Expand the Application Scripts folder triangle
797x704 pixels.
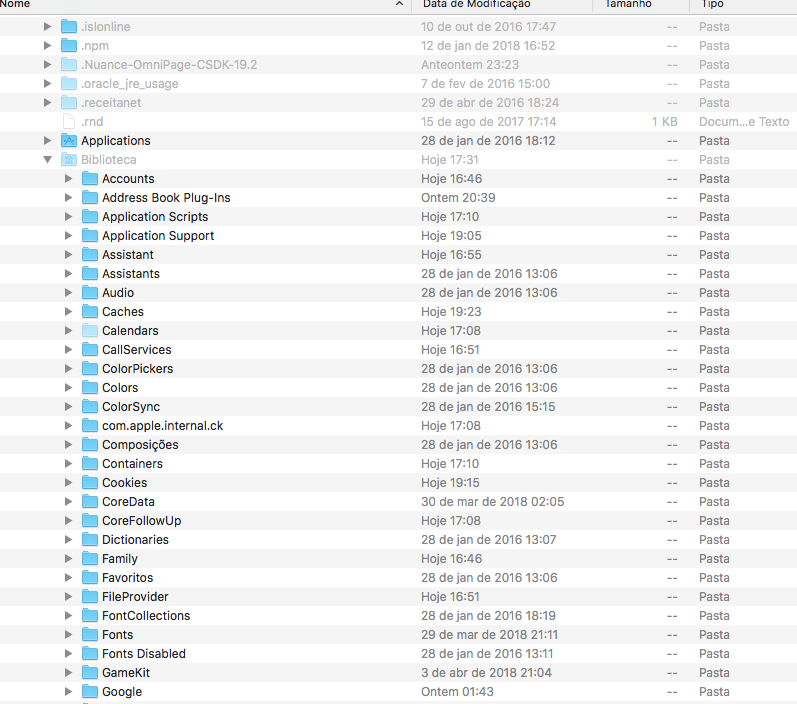click(x=68, y=217)
